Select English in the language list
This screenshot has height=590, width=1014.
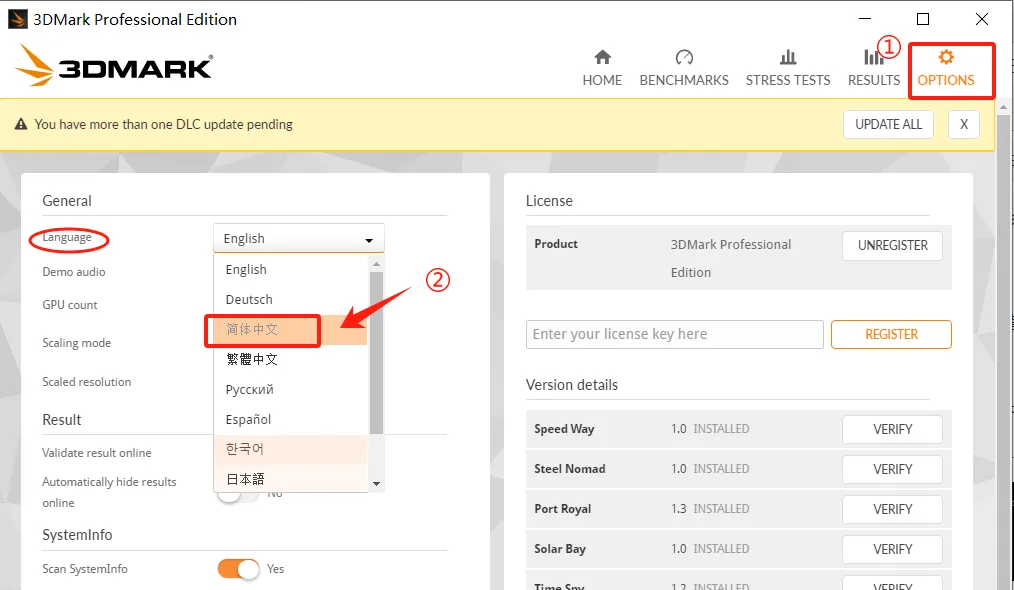pos(290,269)
